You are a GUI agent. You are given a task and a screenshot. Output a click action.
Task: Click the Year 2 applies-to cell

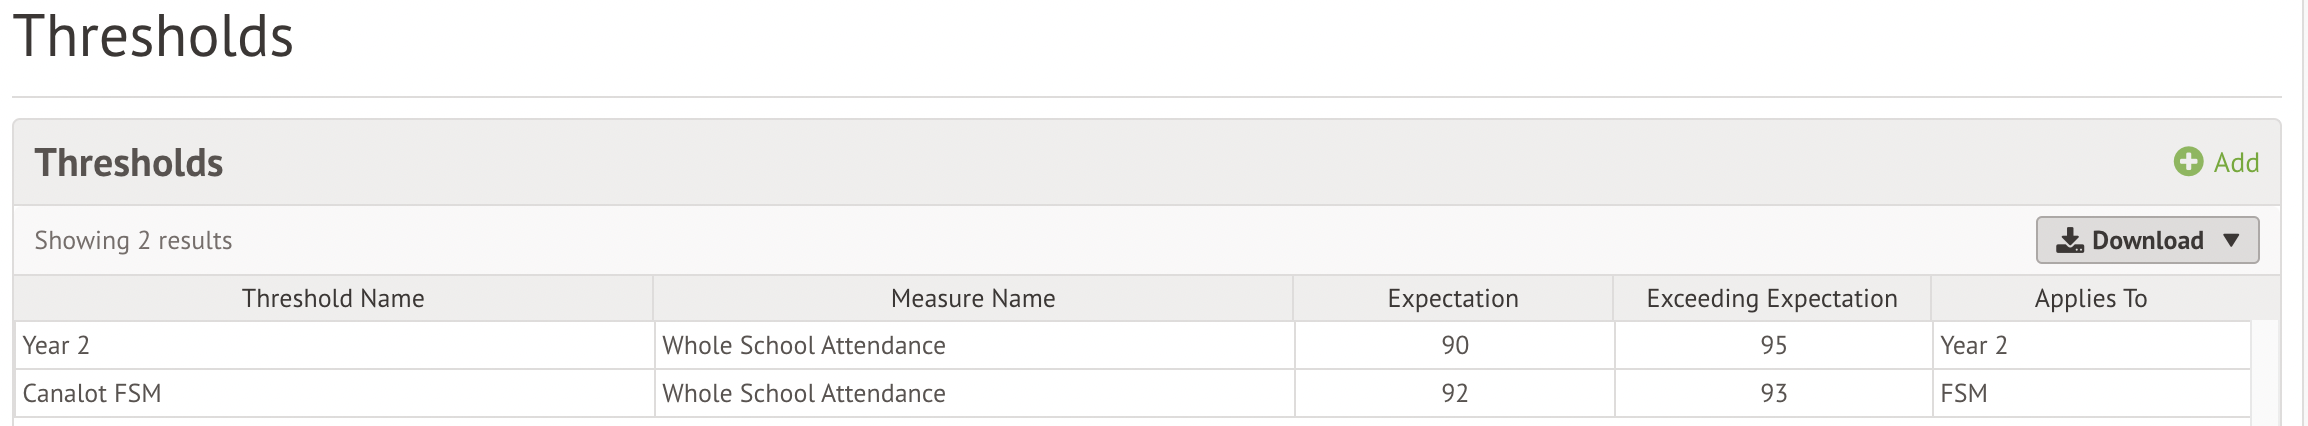tap(2091, 345)
